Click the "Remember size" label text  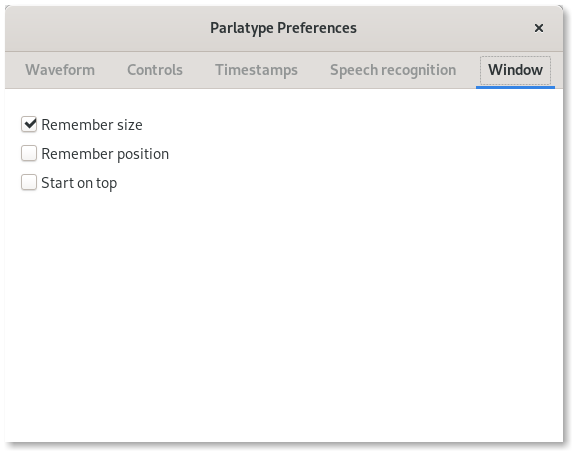point(92,125)
